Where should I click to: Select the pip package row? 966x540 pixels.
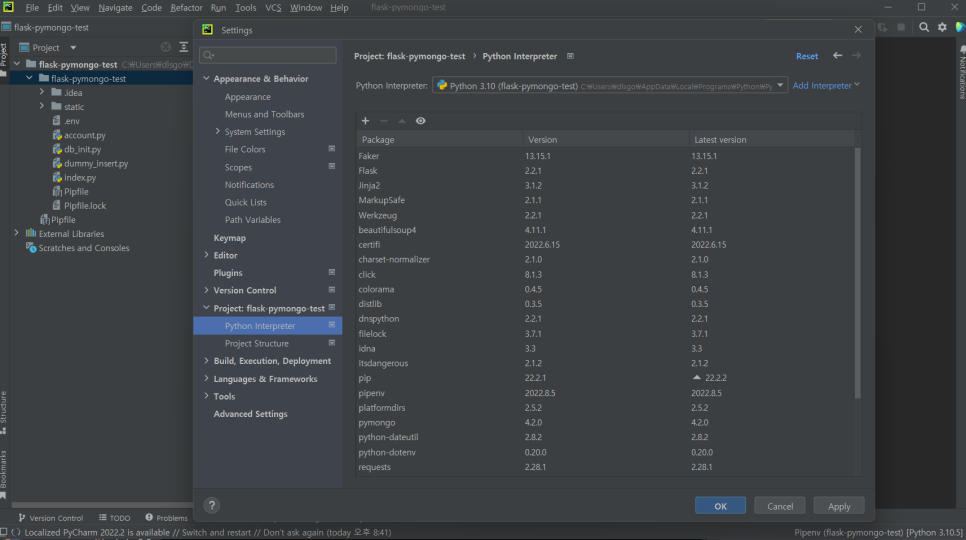coord(606,378)
